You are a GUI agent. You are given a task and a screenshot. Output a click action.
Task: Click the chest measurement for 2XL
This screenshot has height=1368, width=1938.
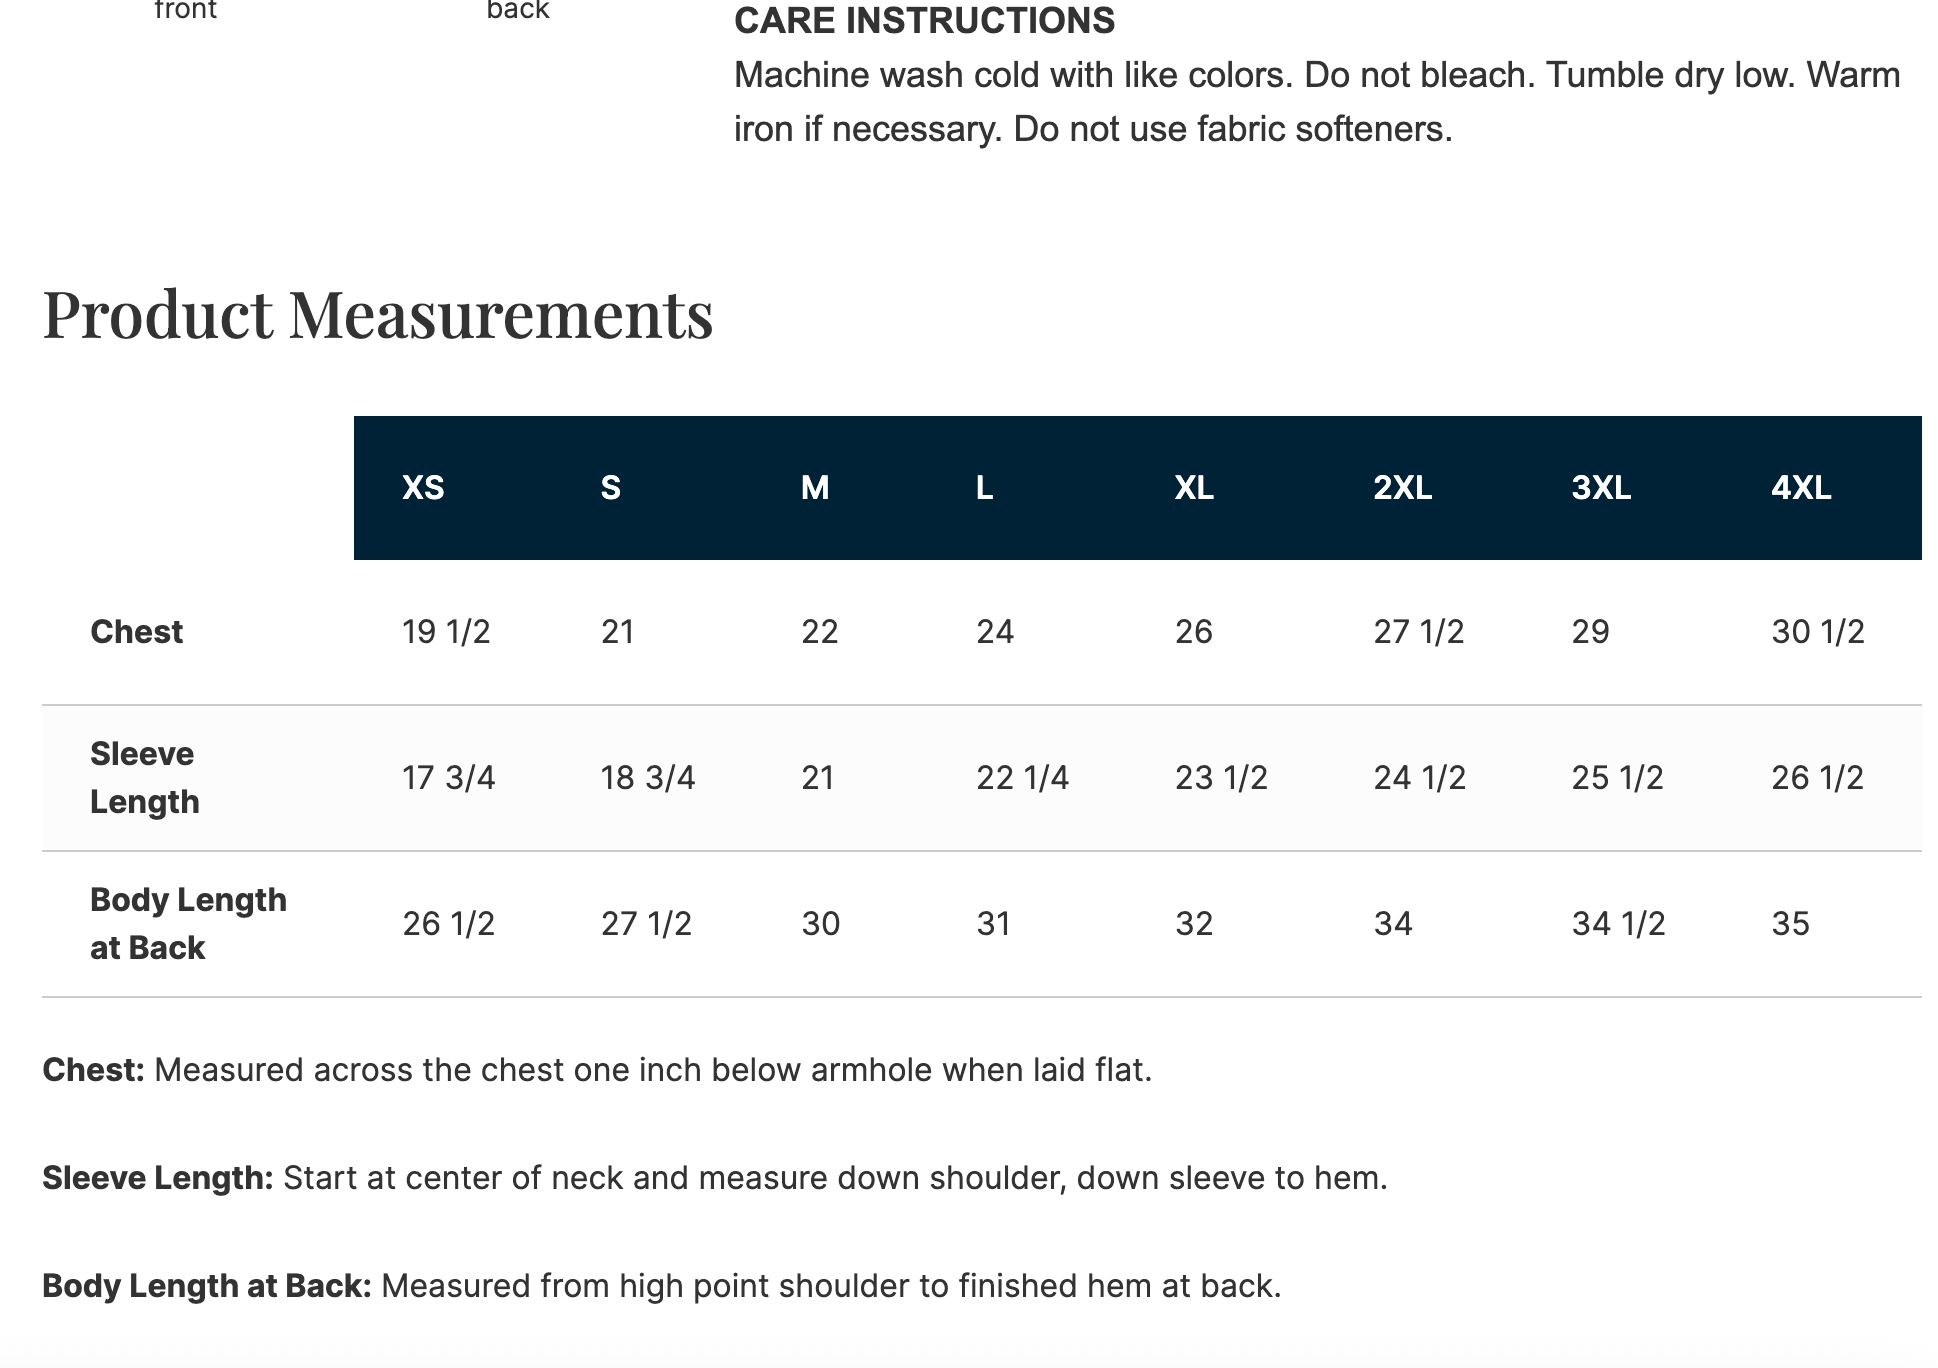tap(1418, 632)
